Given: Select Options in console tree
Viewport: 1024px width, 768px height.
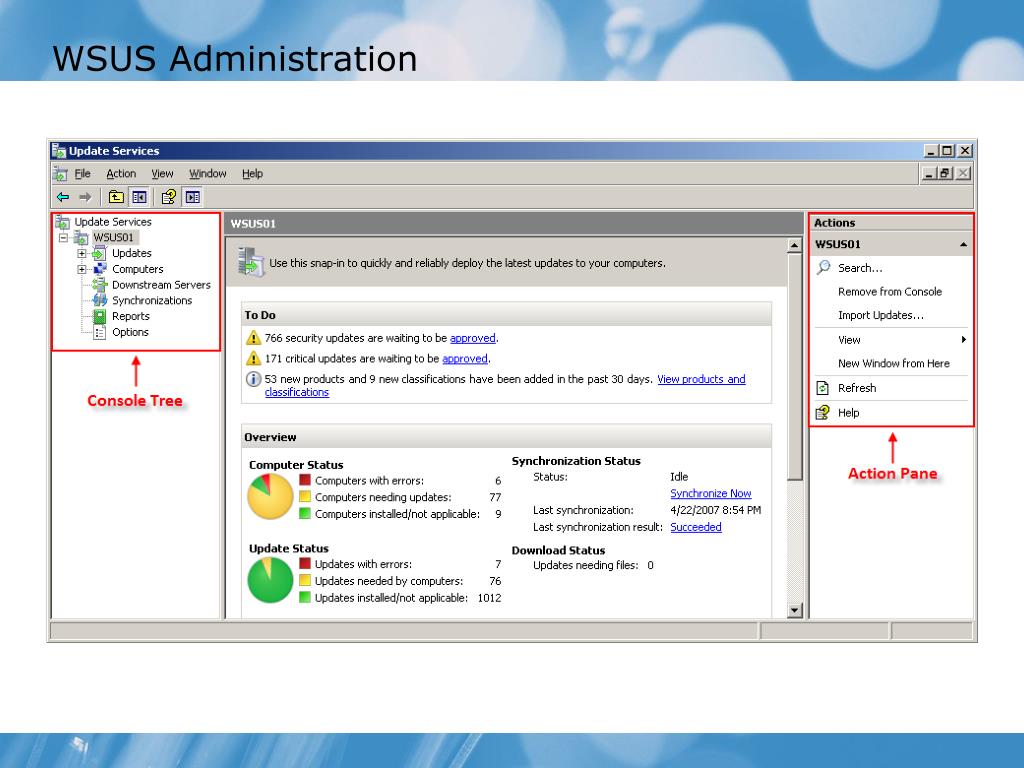Looking at the screenshot, I should point(130,332).
